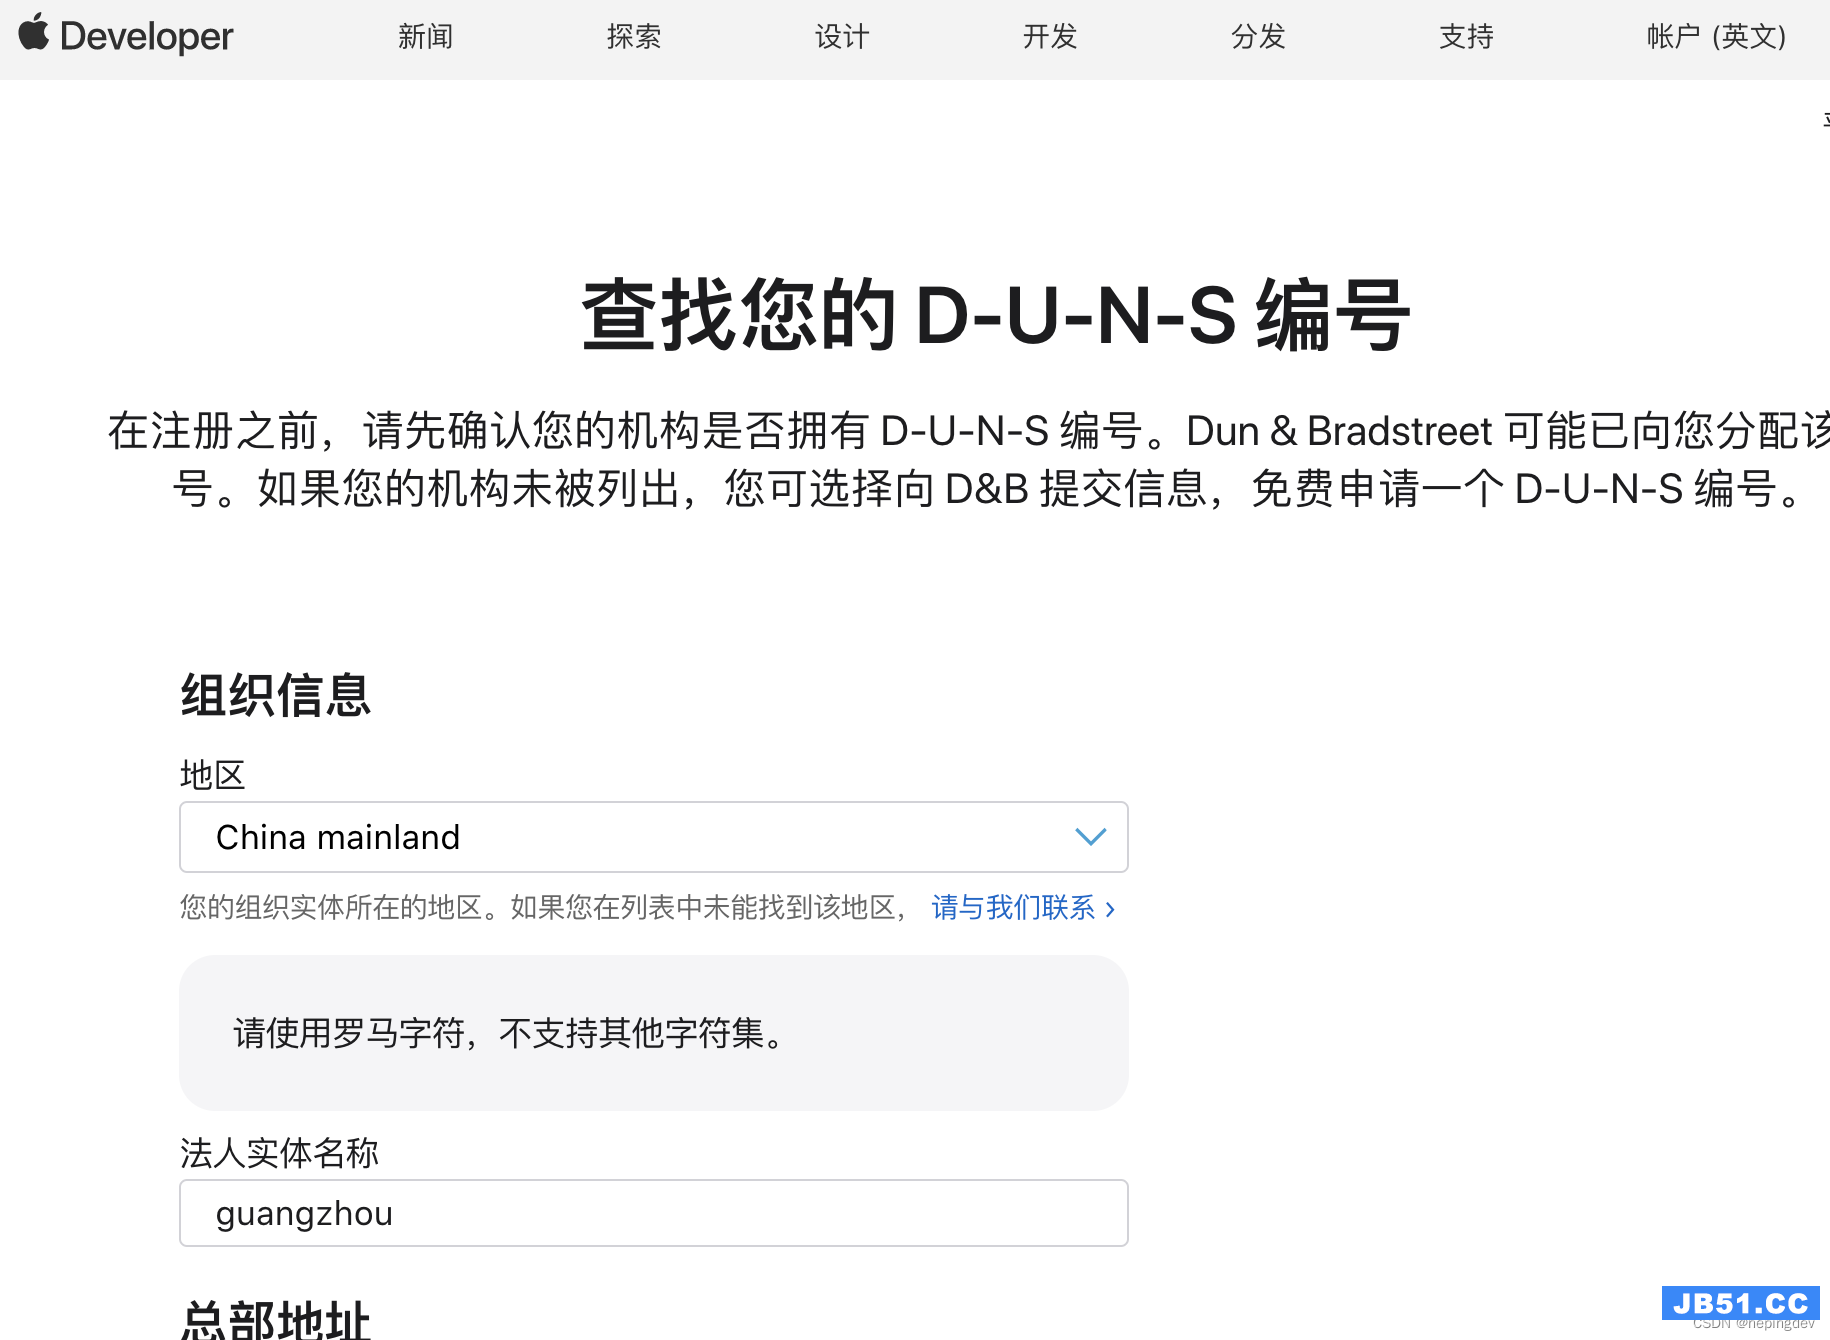
Task: Click the 法人实体名称 field label
Action: [x=279, y=1153]
